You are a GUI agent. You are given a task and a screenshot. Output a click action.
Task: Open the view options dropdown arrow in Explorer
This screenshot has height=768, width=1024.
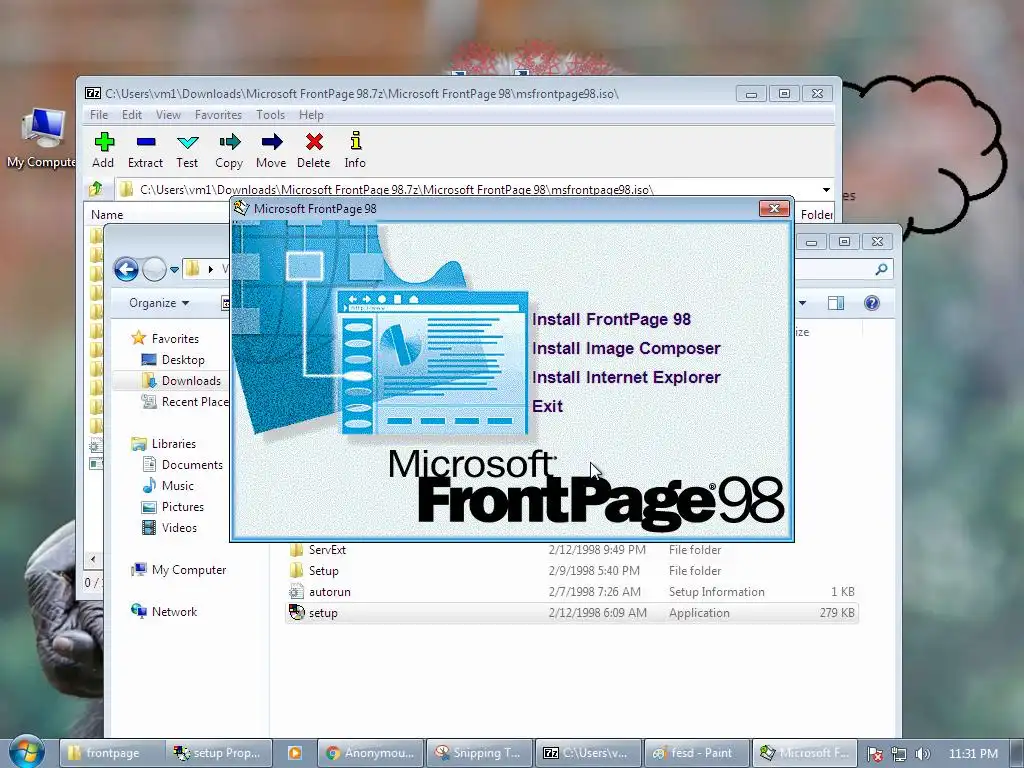[803, 303]
